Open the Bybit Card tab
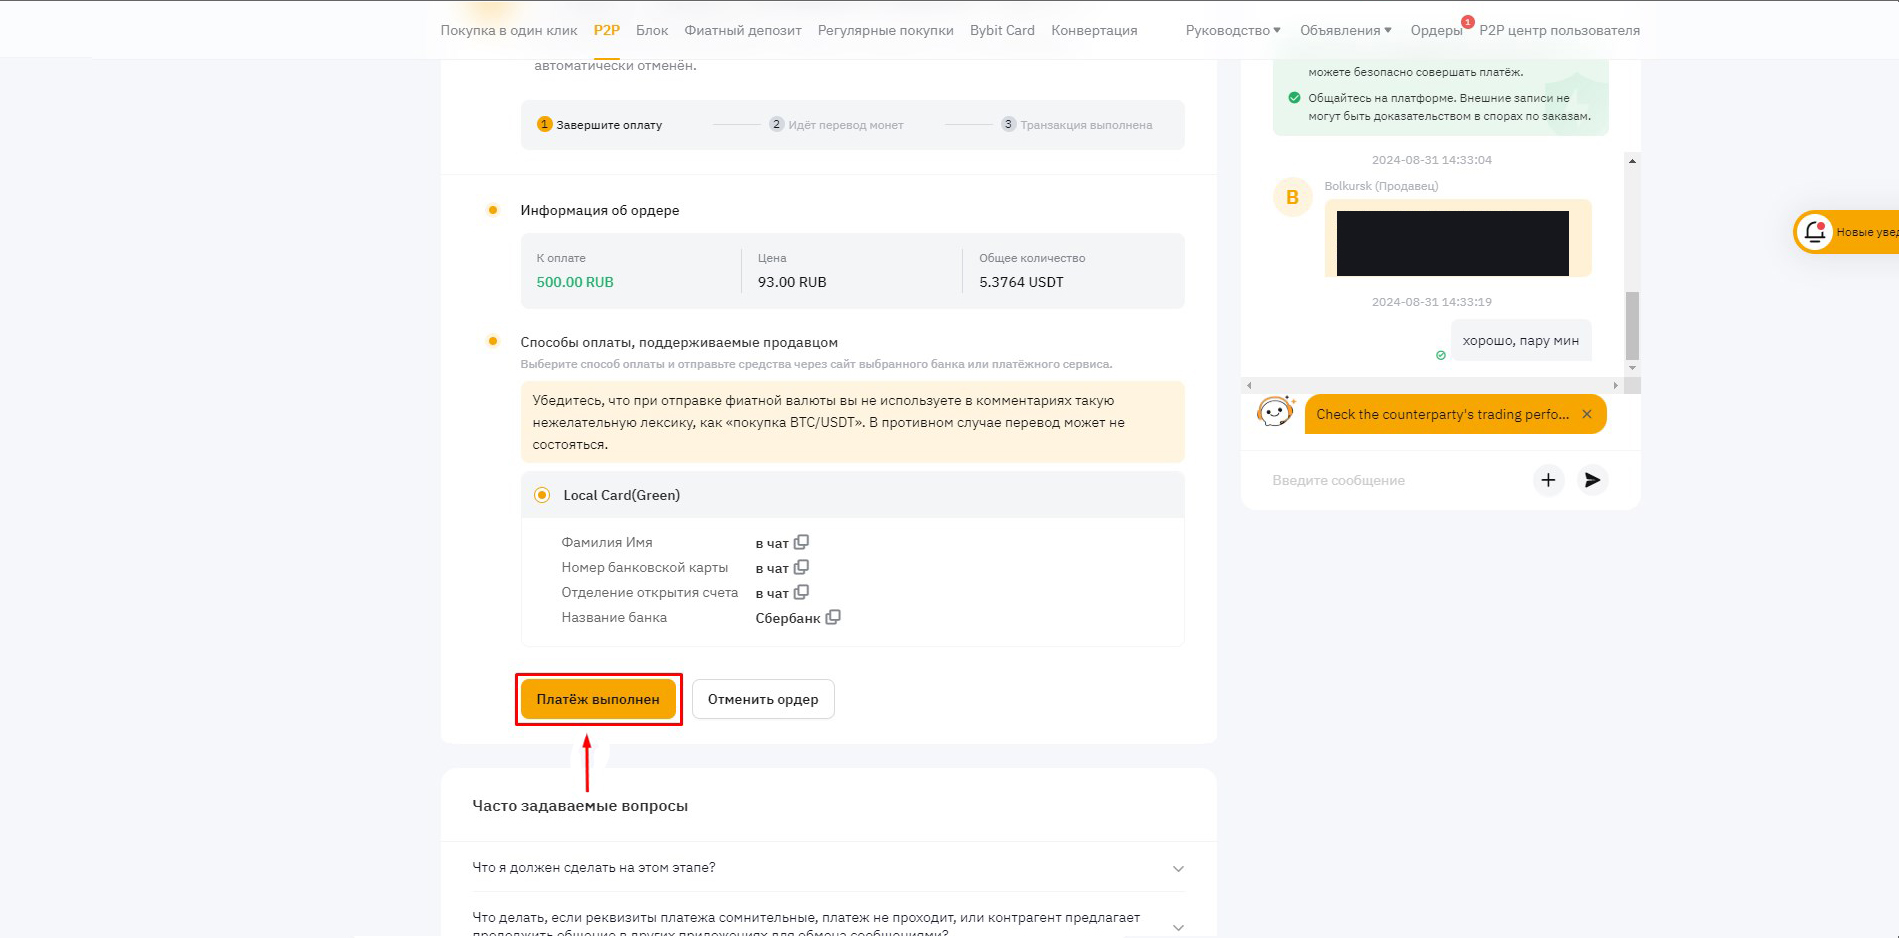The image size is (1899, 938). 1002,30
